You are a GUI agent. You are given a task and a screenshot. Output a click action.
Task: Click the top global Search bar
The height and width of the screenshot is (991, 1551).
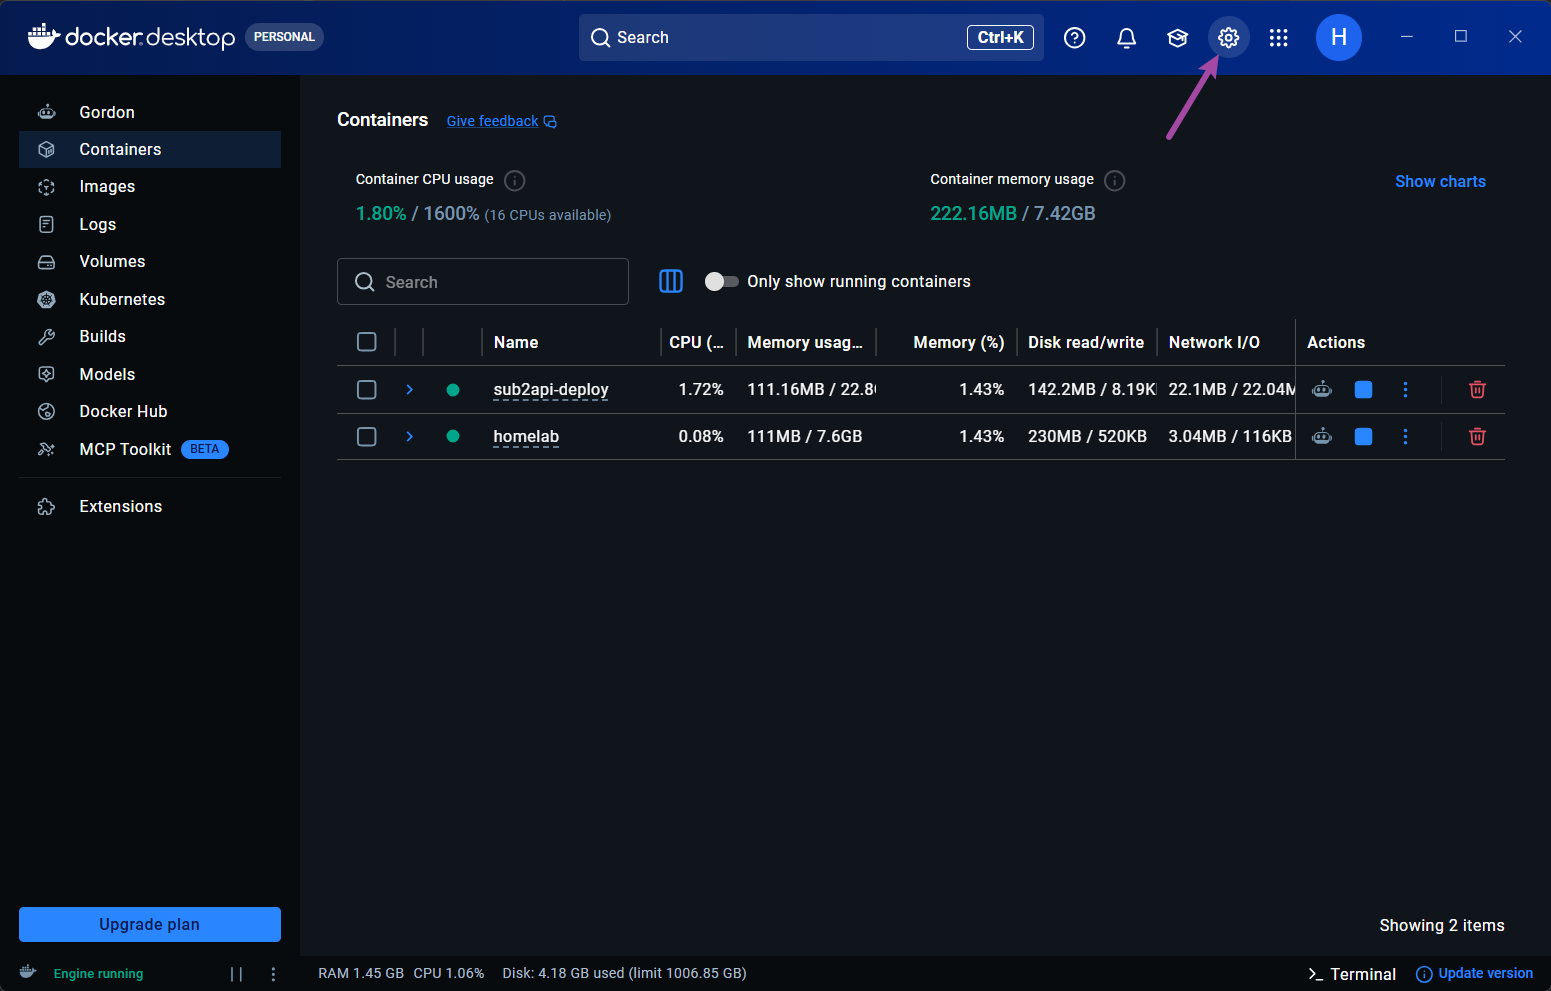(811, 38)
